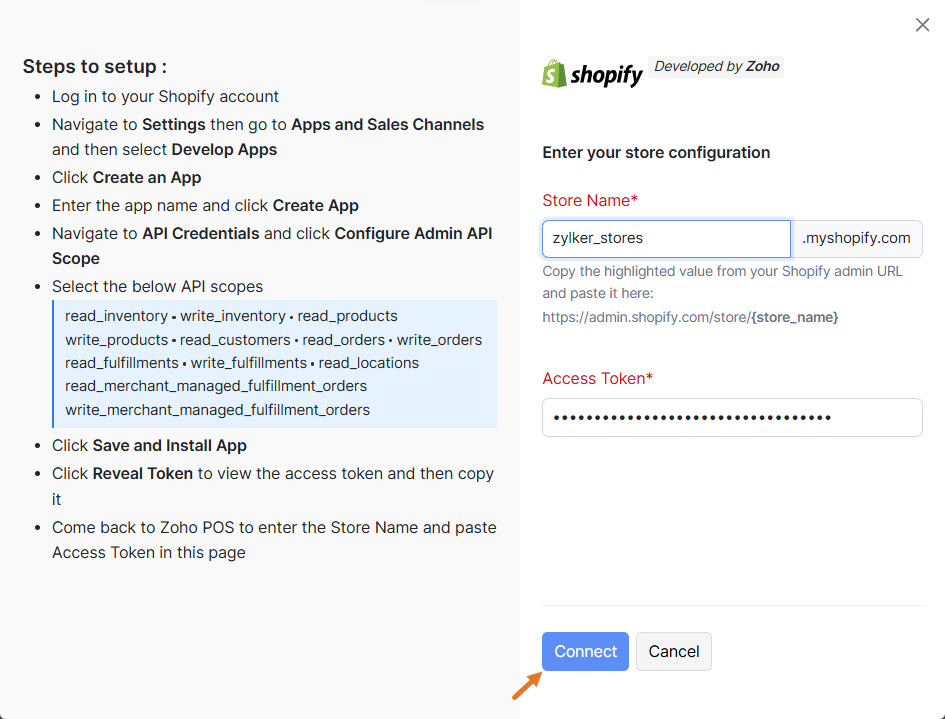Click the Configure Admin API Scope text
The width and height of the screenshot is (945, 719).
(x=413, y=233)
